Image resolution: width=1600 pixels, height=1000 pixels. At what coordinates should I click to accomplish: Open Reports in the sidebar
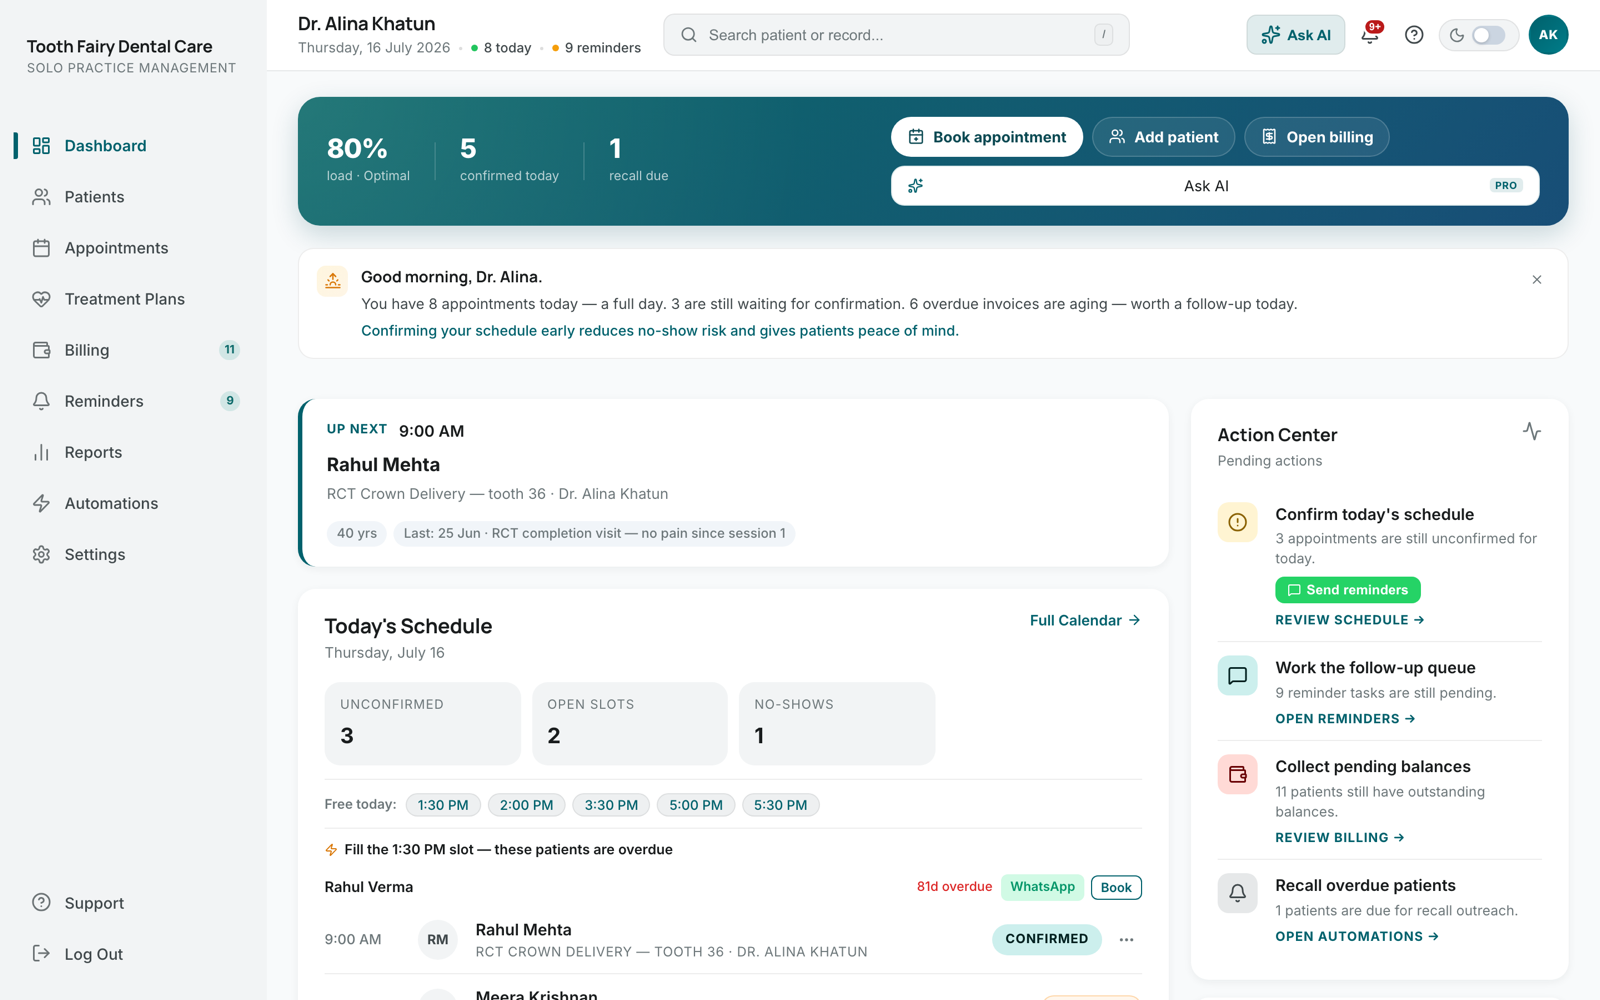(x=133, y=452)
